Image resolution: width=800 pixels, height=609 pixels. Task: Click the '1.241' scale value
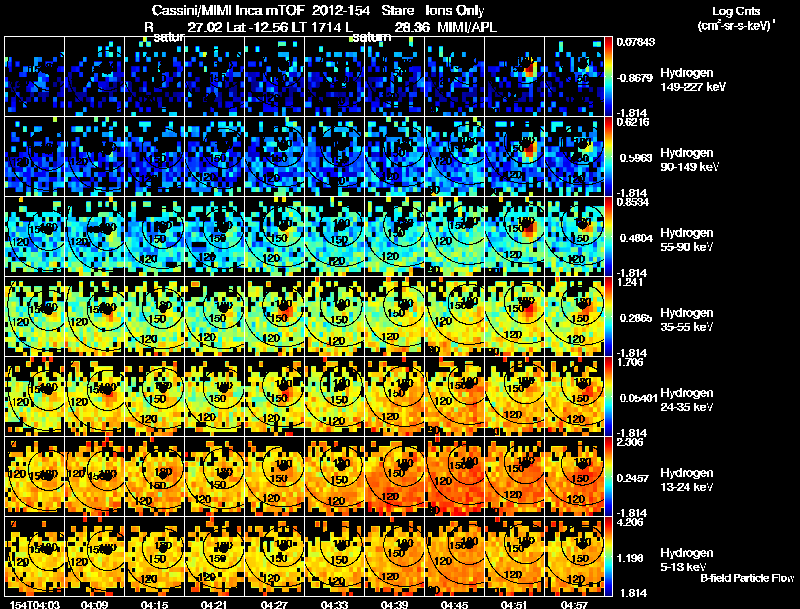pyautogui.click(x=630, y=282)
